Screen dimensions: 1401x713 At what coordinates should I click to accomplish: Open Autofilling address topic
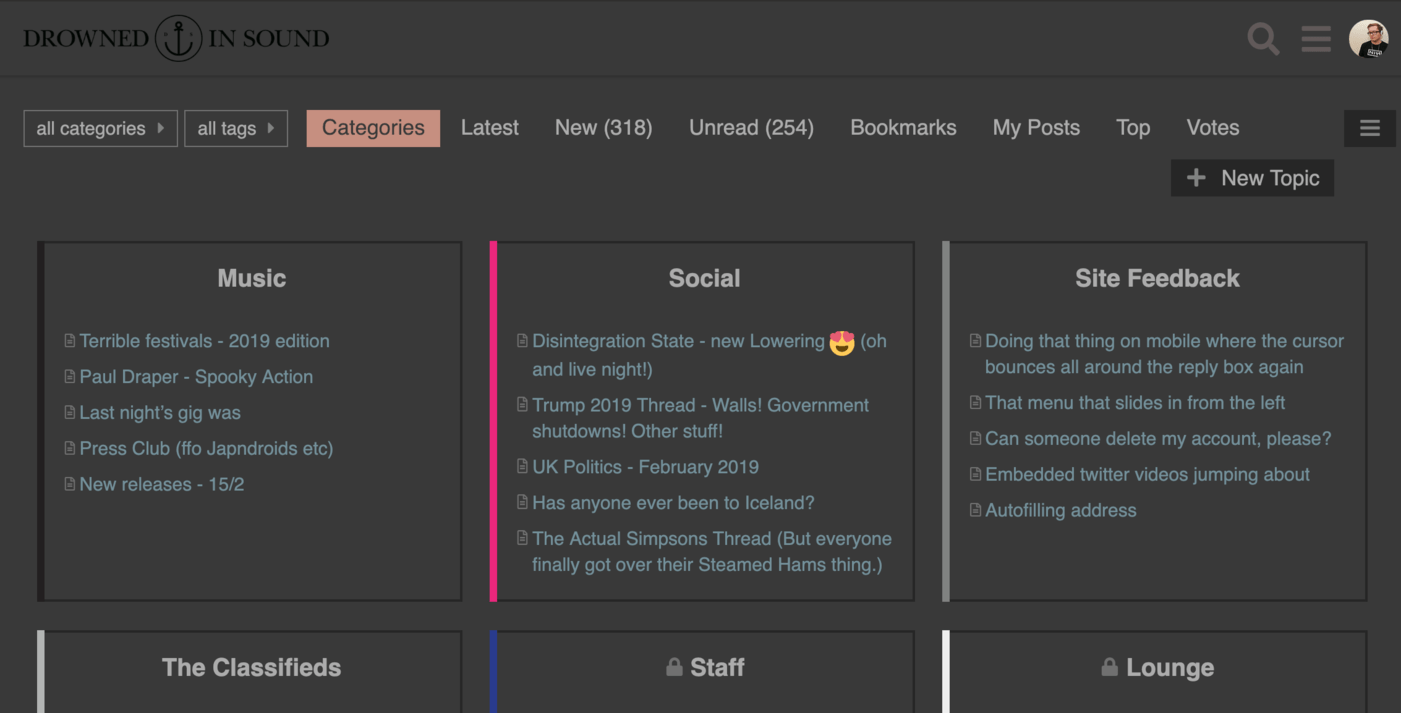[1061, 511]
